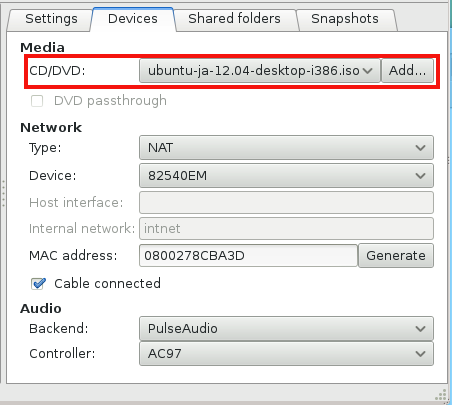Click the Internal network intnet field
Viewport: 452px width, 405px height.
[x=286, y=229]
